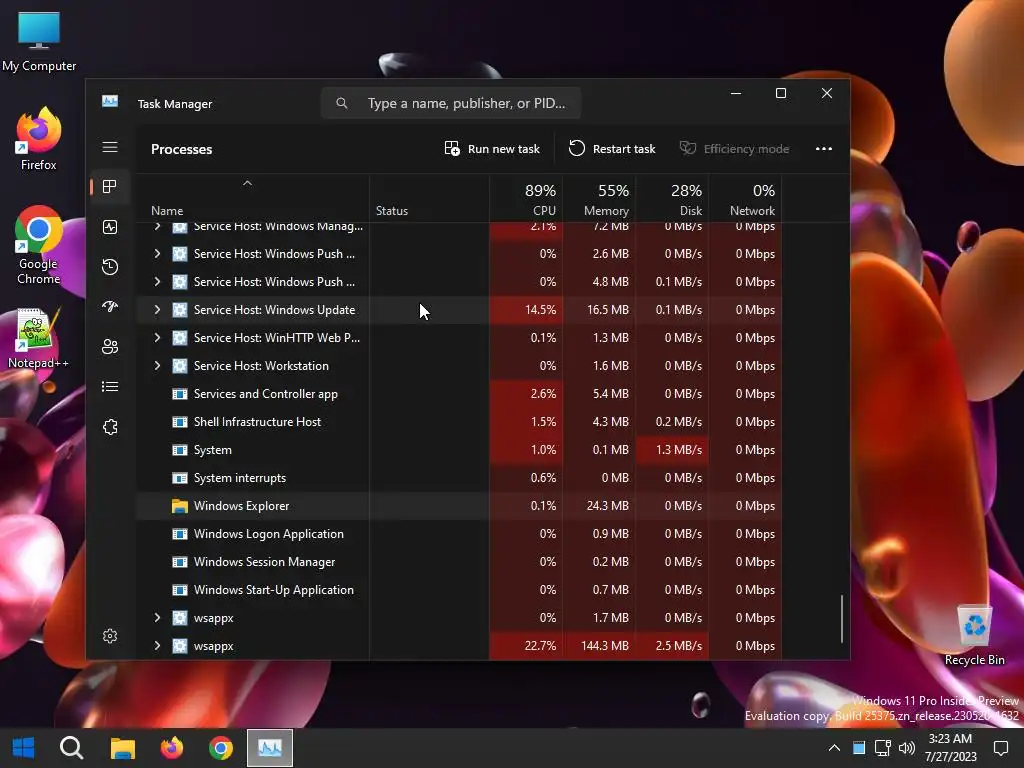1024x768 pixels.
Task: Click Restart task button
Action: [612, 149]
